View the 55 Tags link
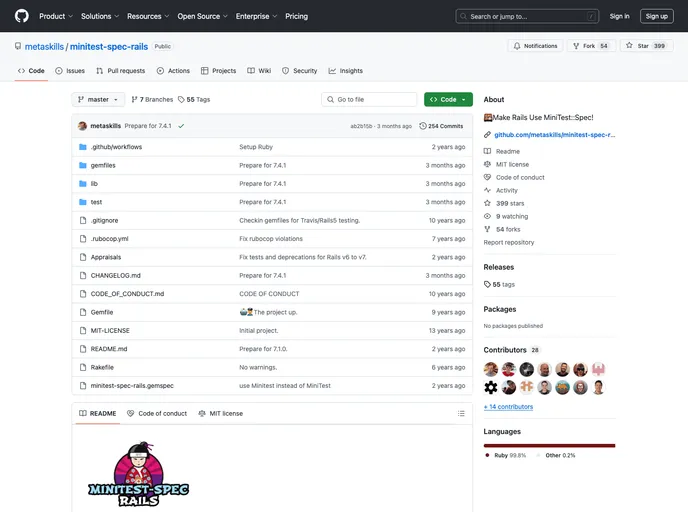688x512 pixels. point(194,100)
